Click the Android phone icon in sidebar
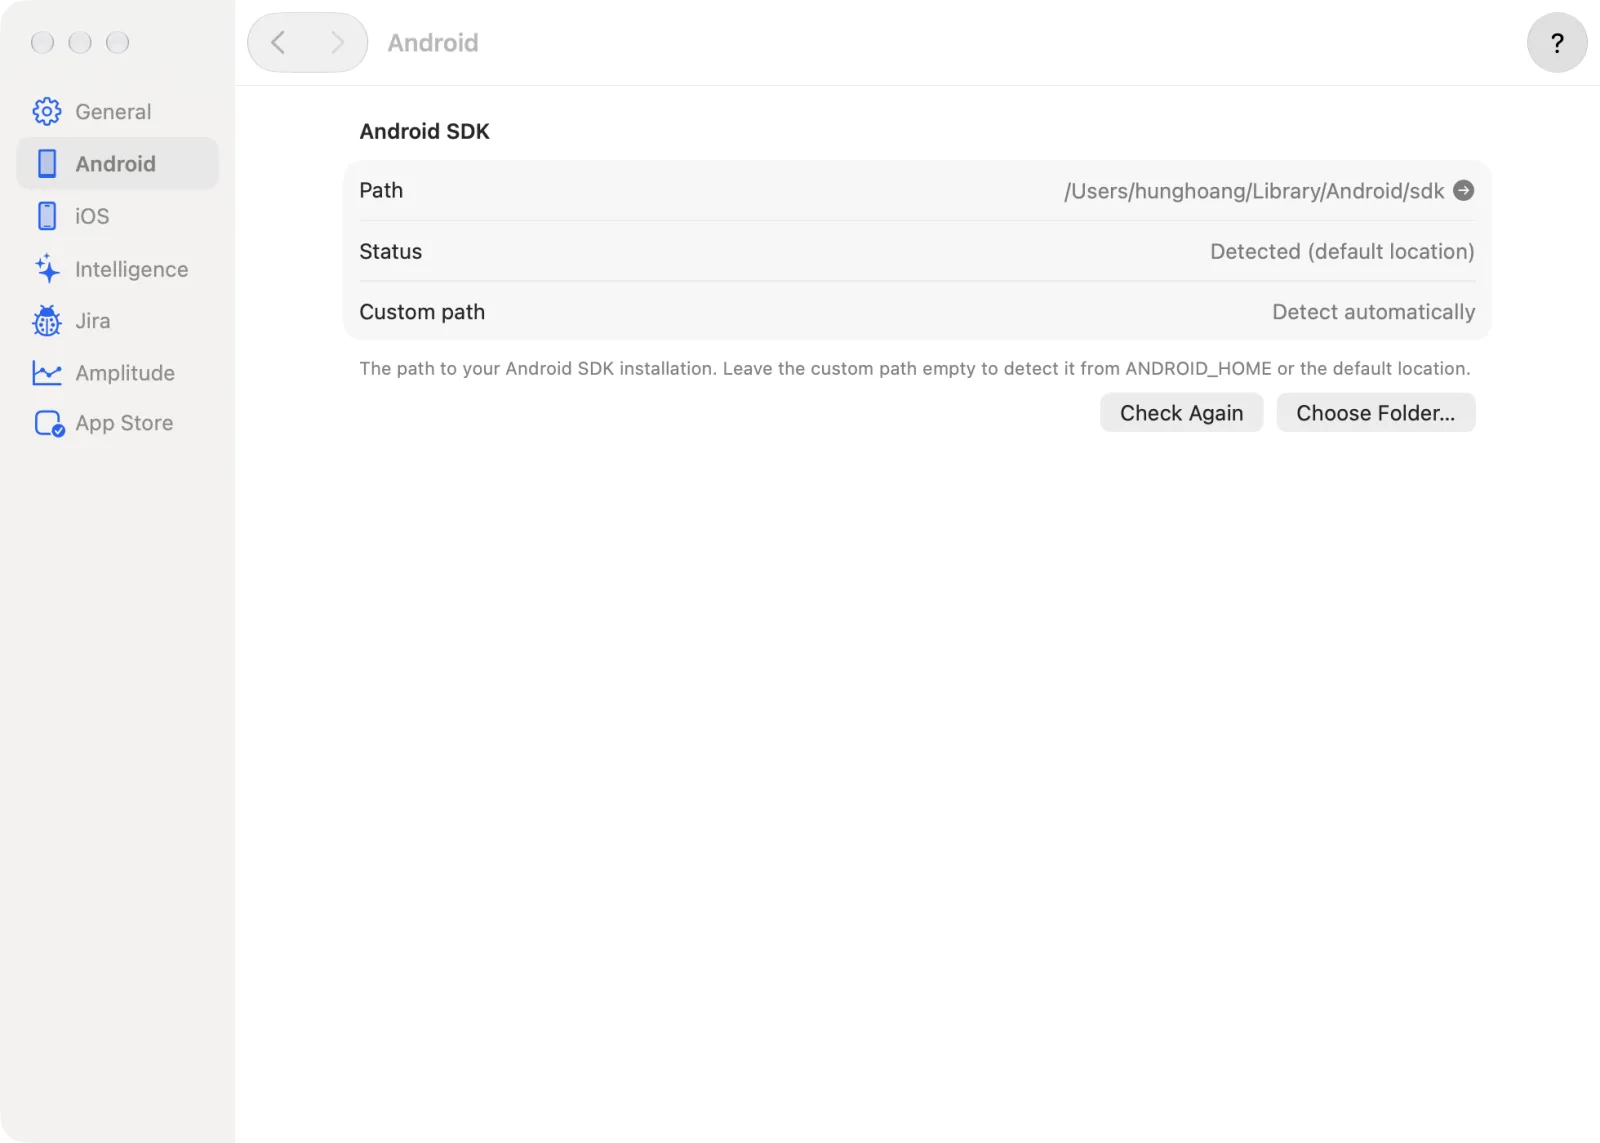This screenshot has width=1600, height=1143. (47, 163)
